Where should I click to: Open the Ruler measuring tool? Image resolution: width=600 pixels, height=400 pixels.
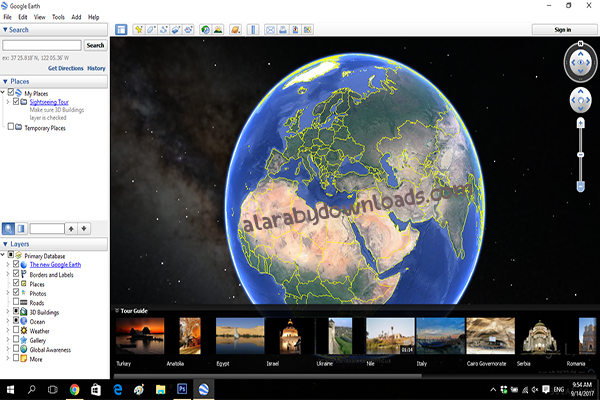[253, 29]
